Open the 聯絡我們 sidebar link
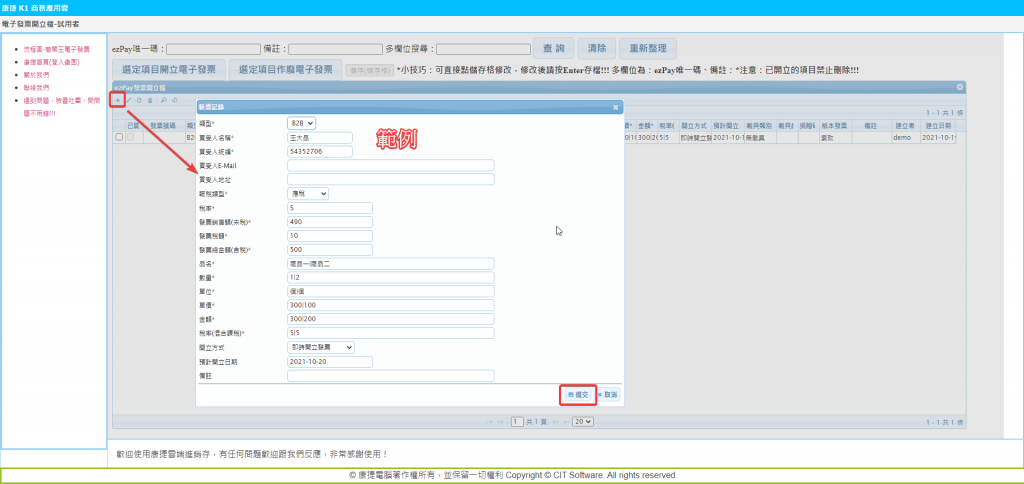This screenshot has height=484, width=1024. (x=36, y=88)
